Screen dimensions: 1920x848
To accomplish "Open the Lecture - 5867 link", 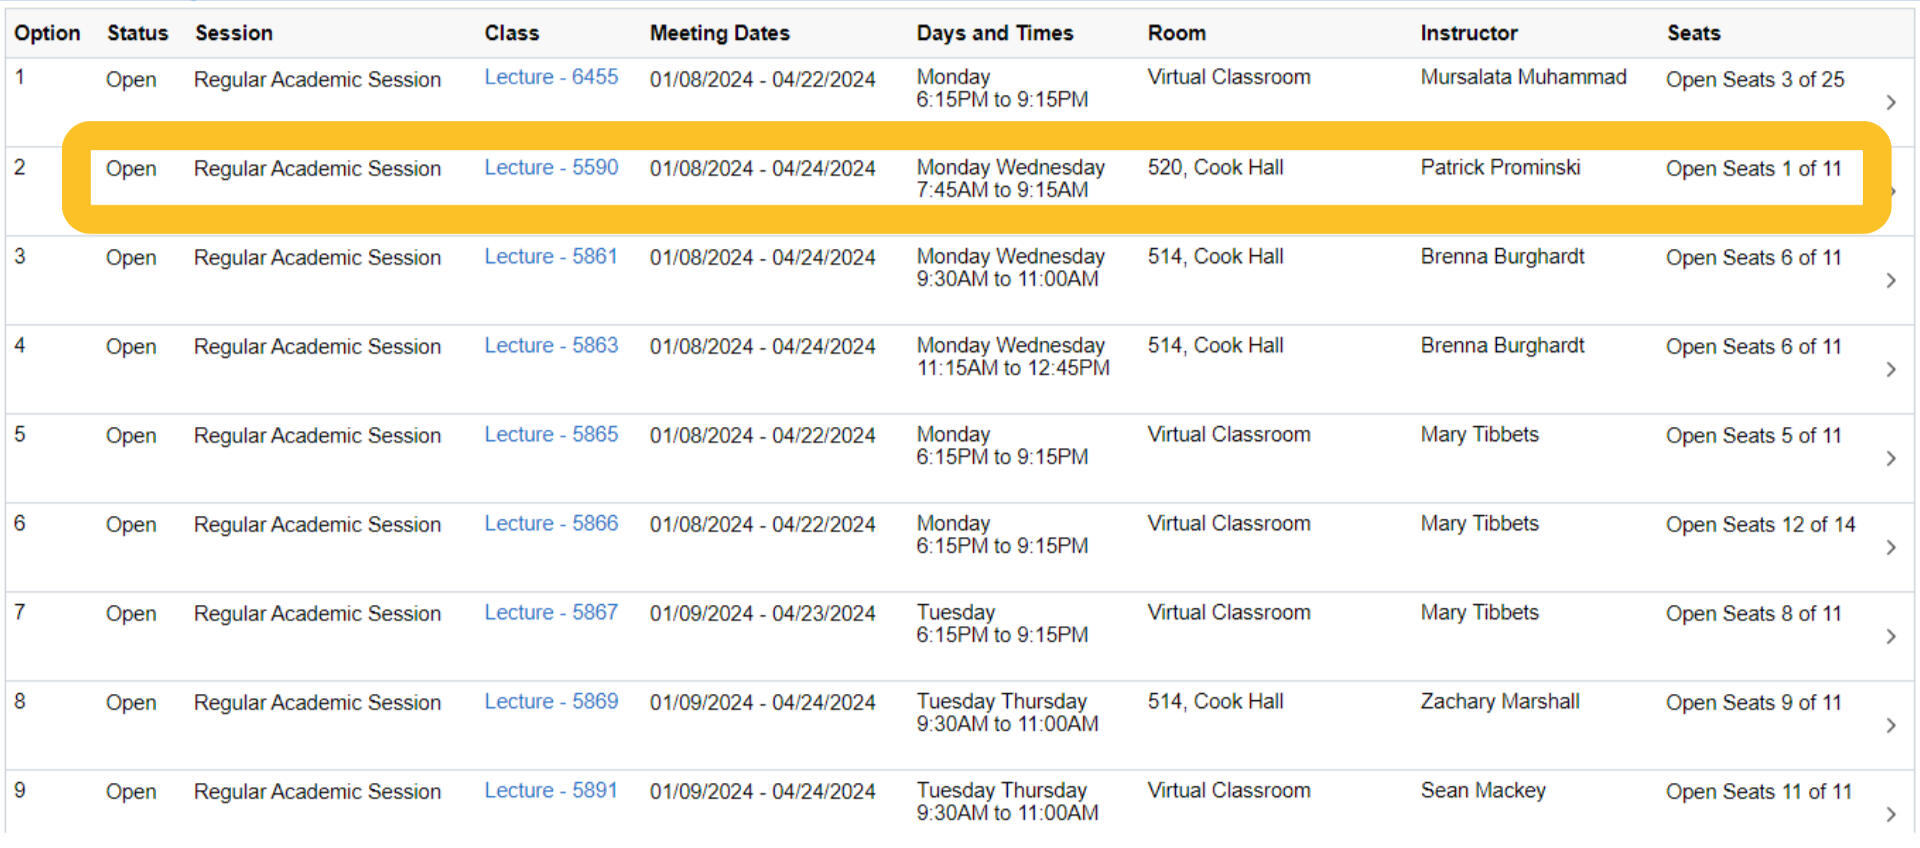I will coord(551,613).
